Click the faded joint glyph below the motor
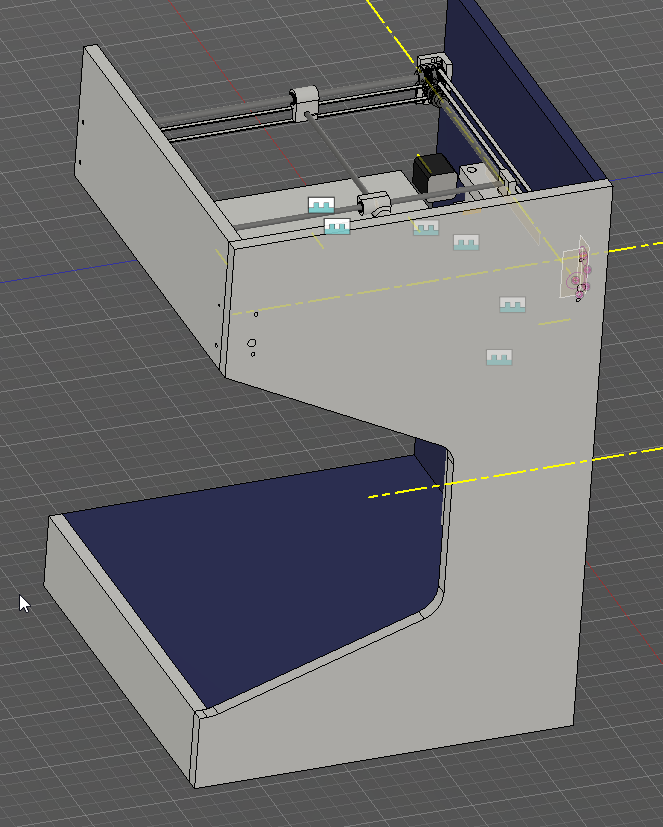 click(426, 228)
